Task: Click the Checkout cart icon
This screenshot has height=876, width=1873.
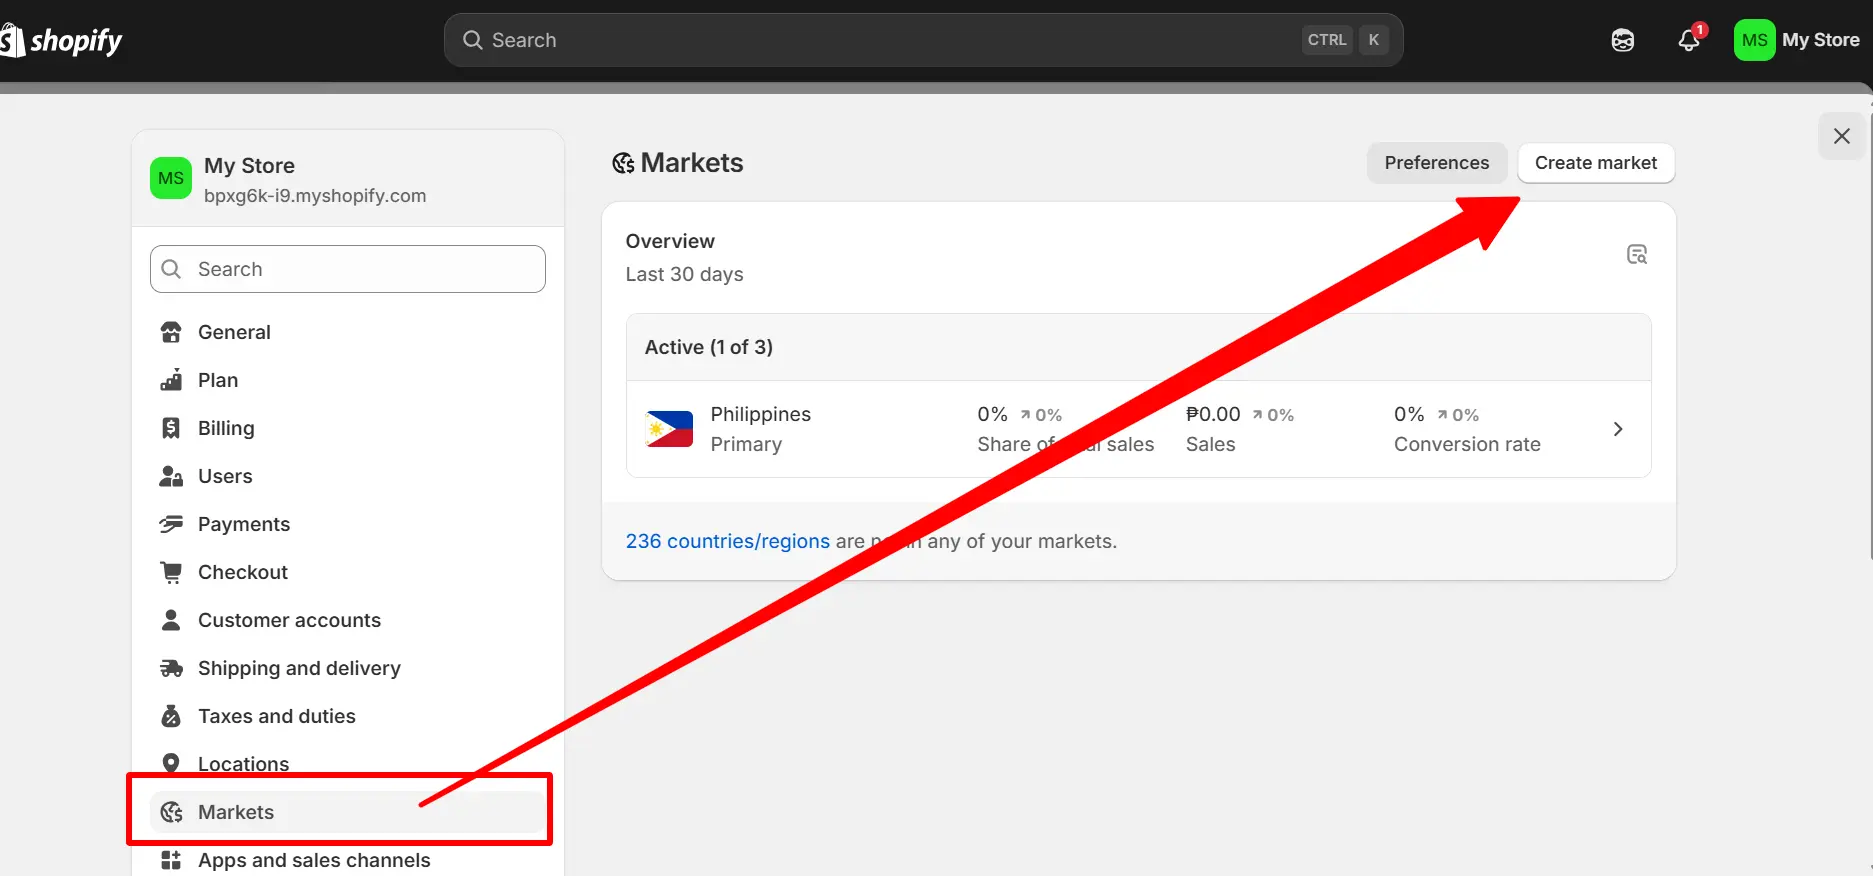Action: (x=171, y=572)
